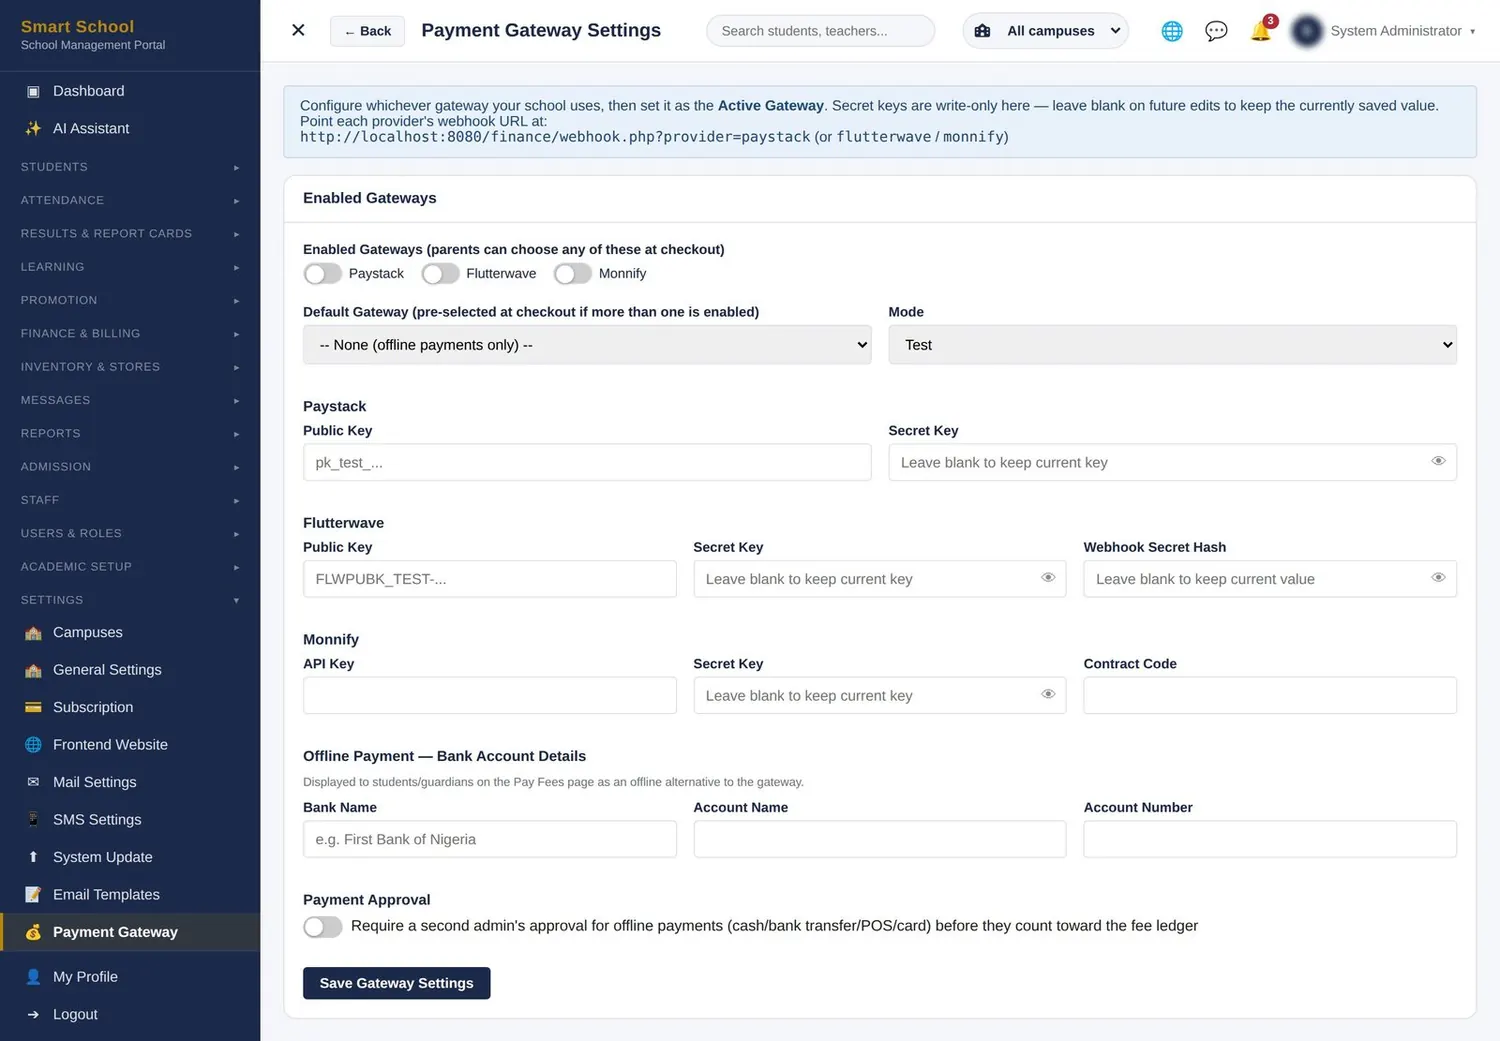The image size is (1500, 1041).
Task: Open Payment Gateway in sidebar
Action: pyautogui.click(x=130, y=932)
